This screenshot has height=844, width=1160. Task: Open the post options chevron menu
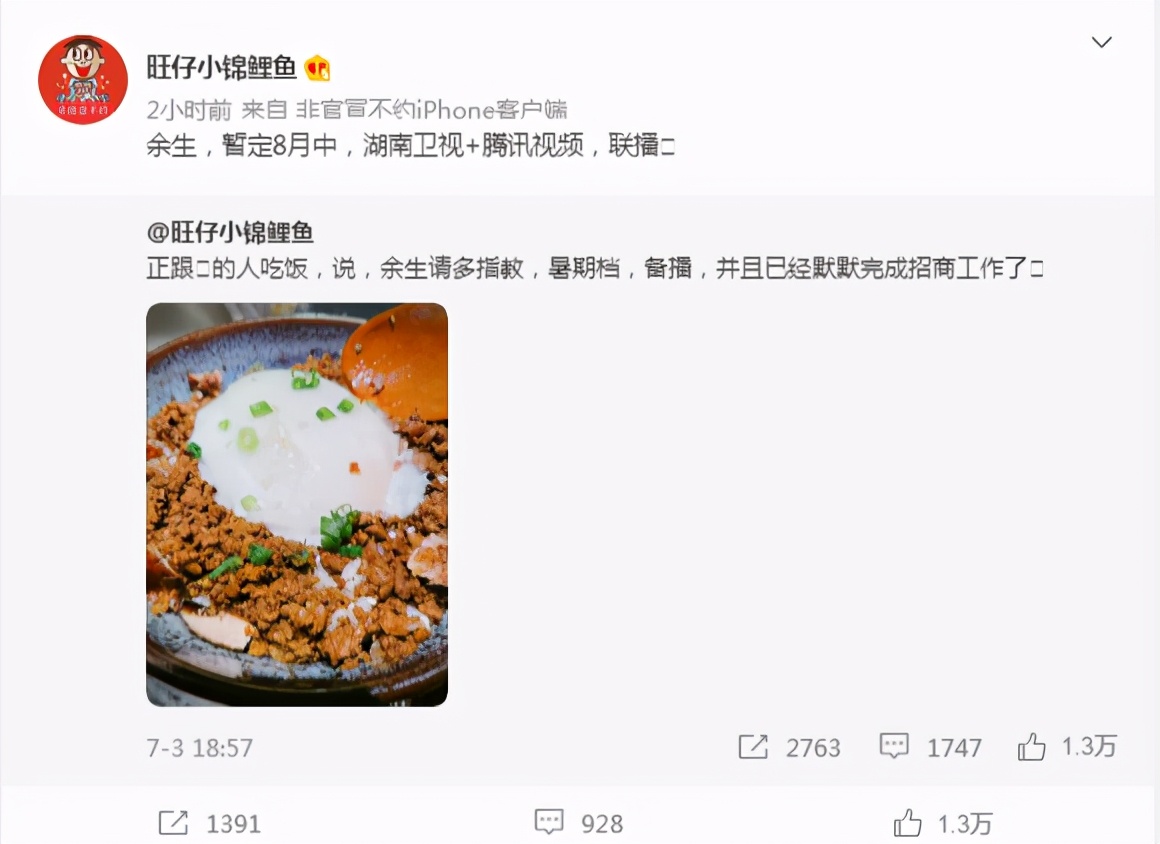(1102, 42)
